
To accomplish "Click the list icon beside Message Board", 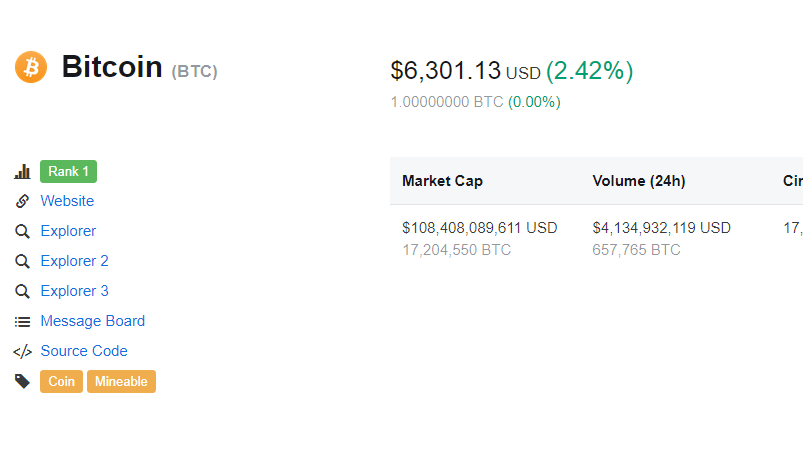I will 22,321.
